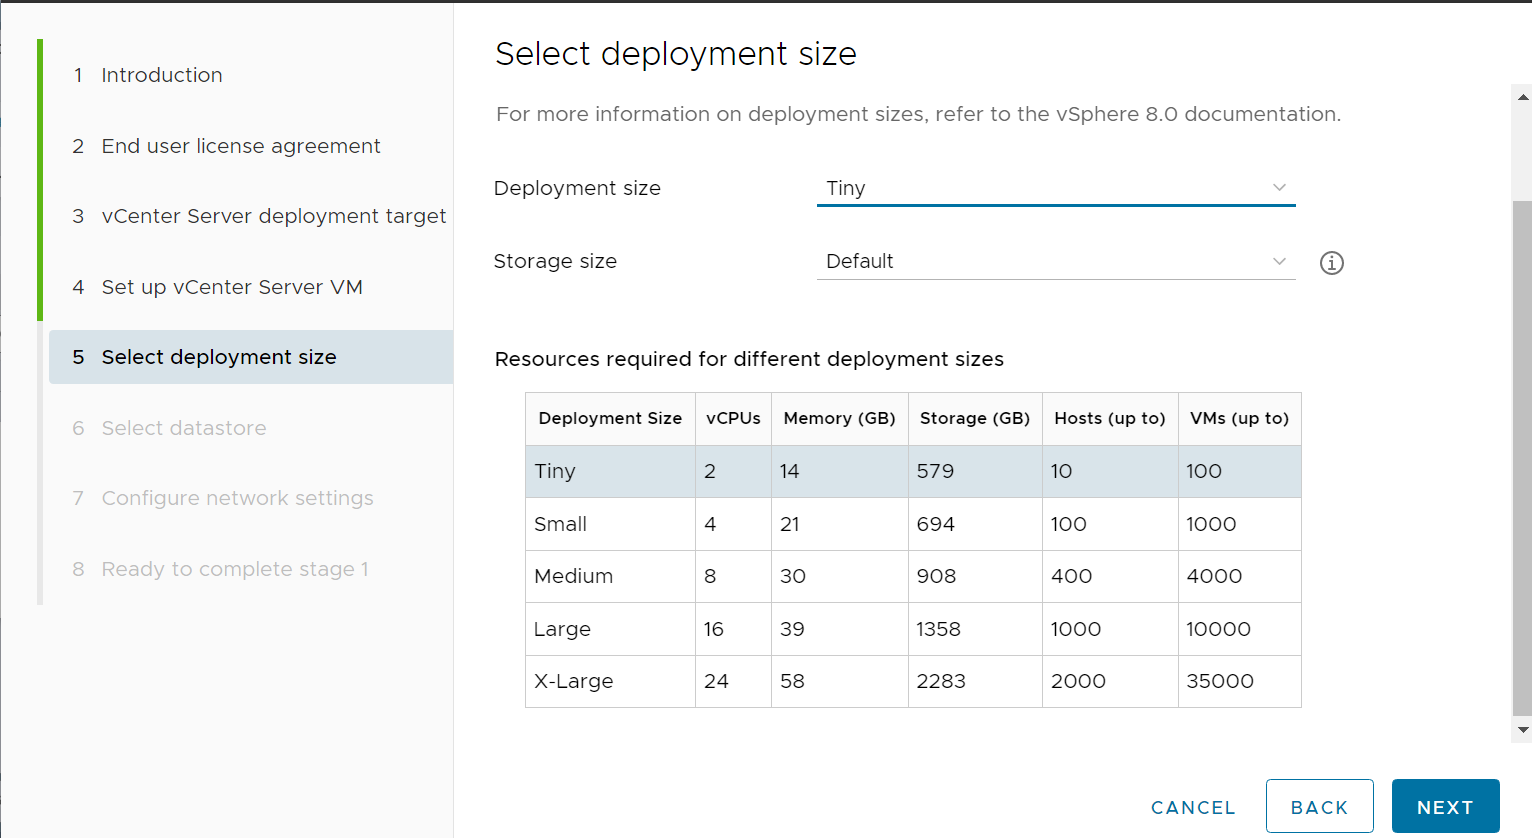The width and height of the screenshot is (1532, 838).
Task: Click the Tiny row name cell
Action: pos(610,471)
